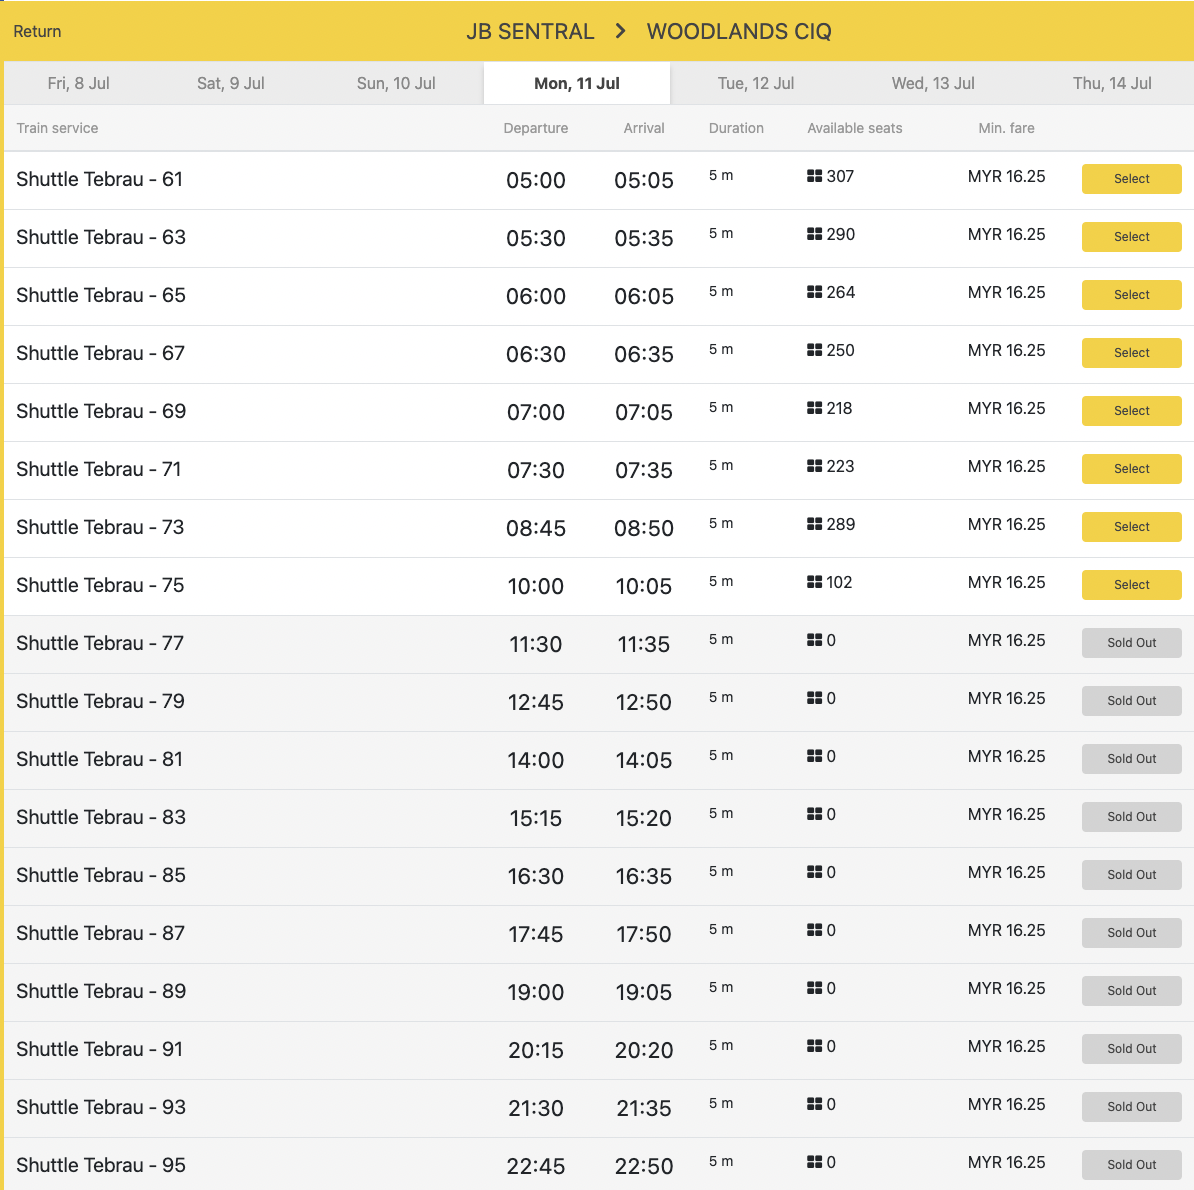The image size is (1194, 1190).
Task: Switch to the Thu, 14 Jul date tab
Action: click(x=1112, y=83)
